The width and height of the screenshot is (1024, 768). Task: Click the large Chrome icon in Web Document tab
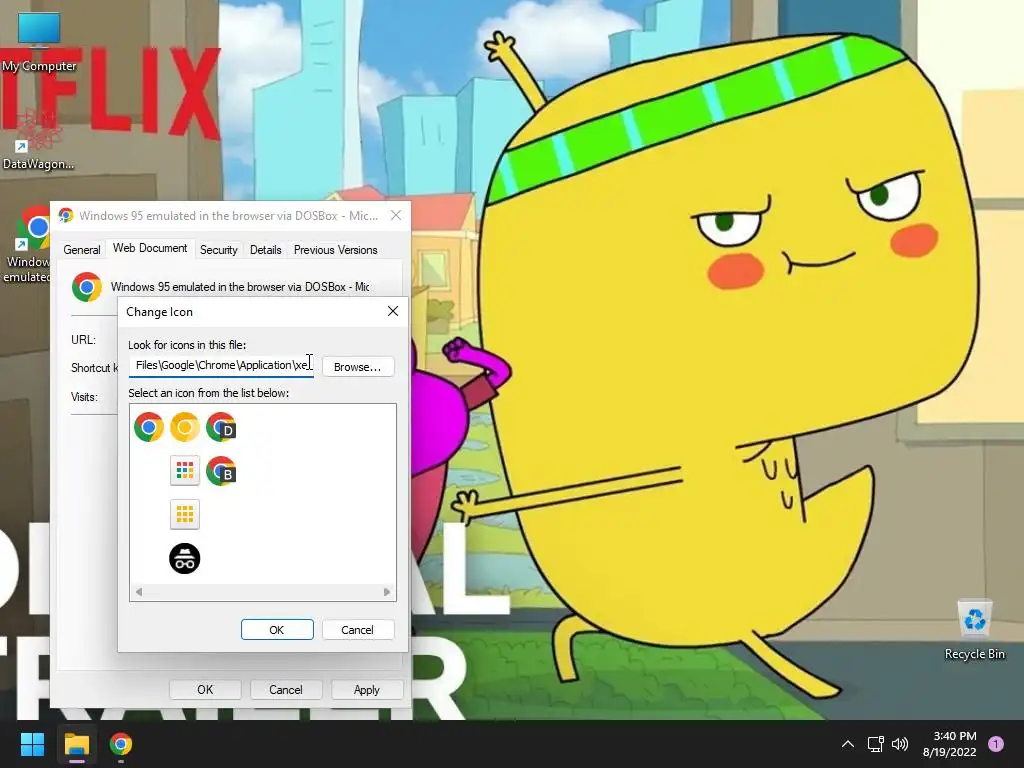click(87, 287)
